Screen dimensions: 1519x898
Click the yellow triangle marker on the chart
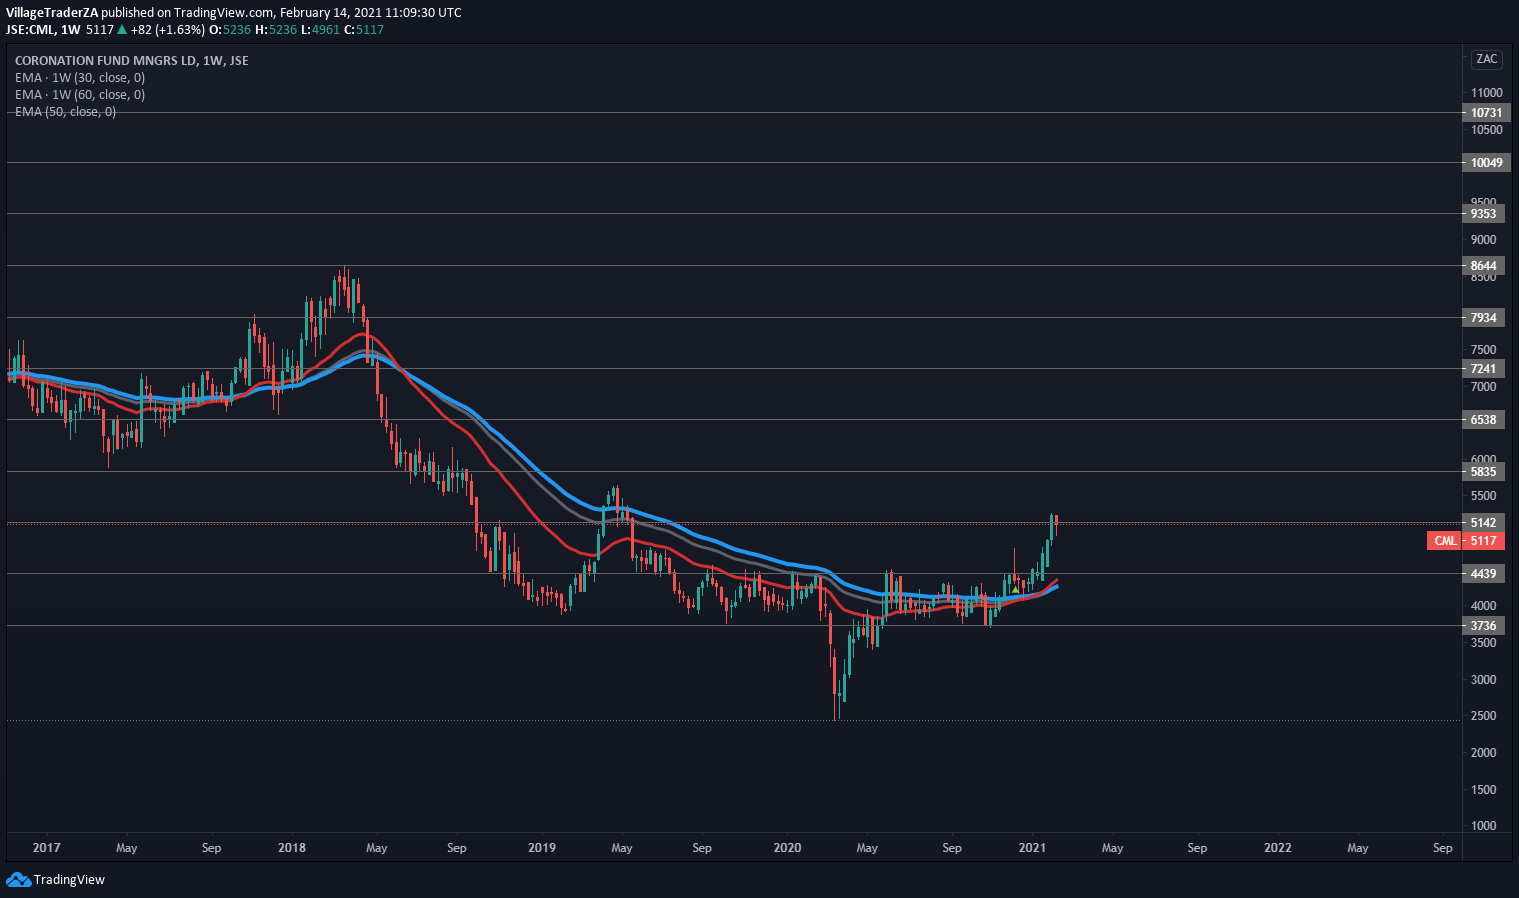point(1015,590)
